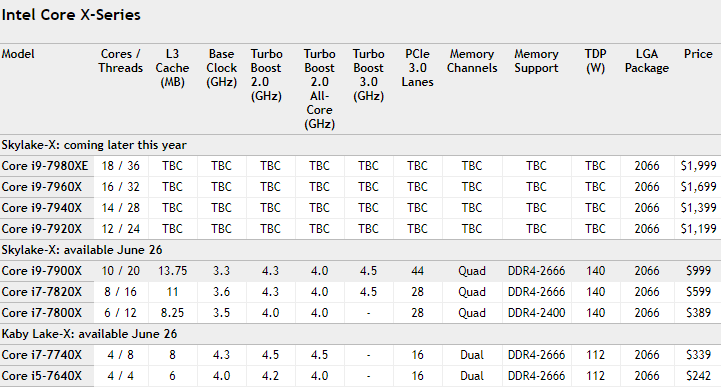Select DDR4-2400 memory support cell
The width and height of the screenshot is (721, 387).
click(536, 313)
